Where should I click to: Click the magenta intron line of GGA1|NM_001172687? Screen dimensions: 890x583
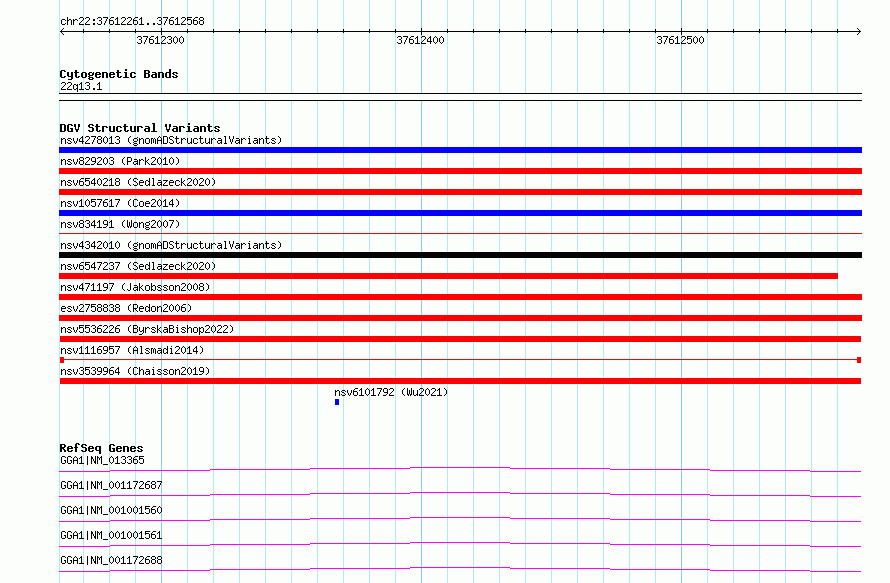[460, 493]
